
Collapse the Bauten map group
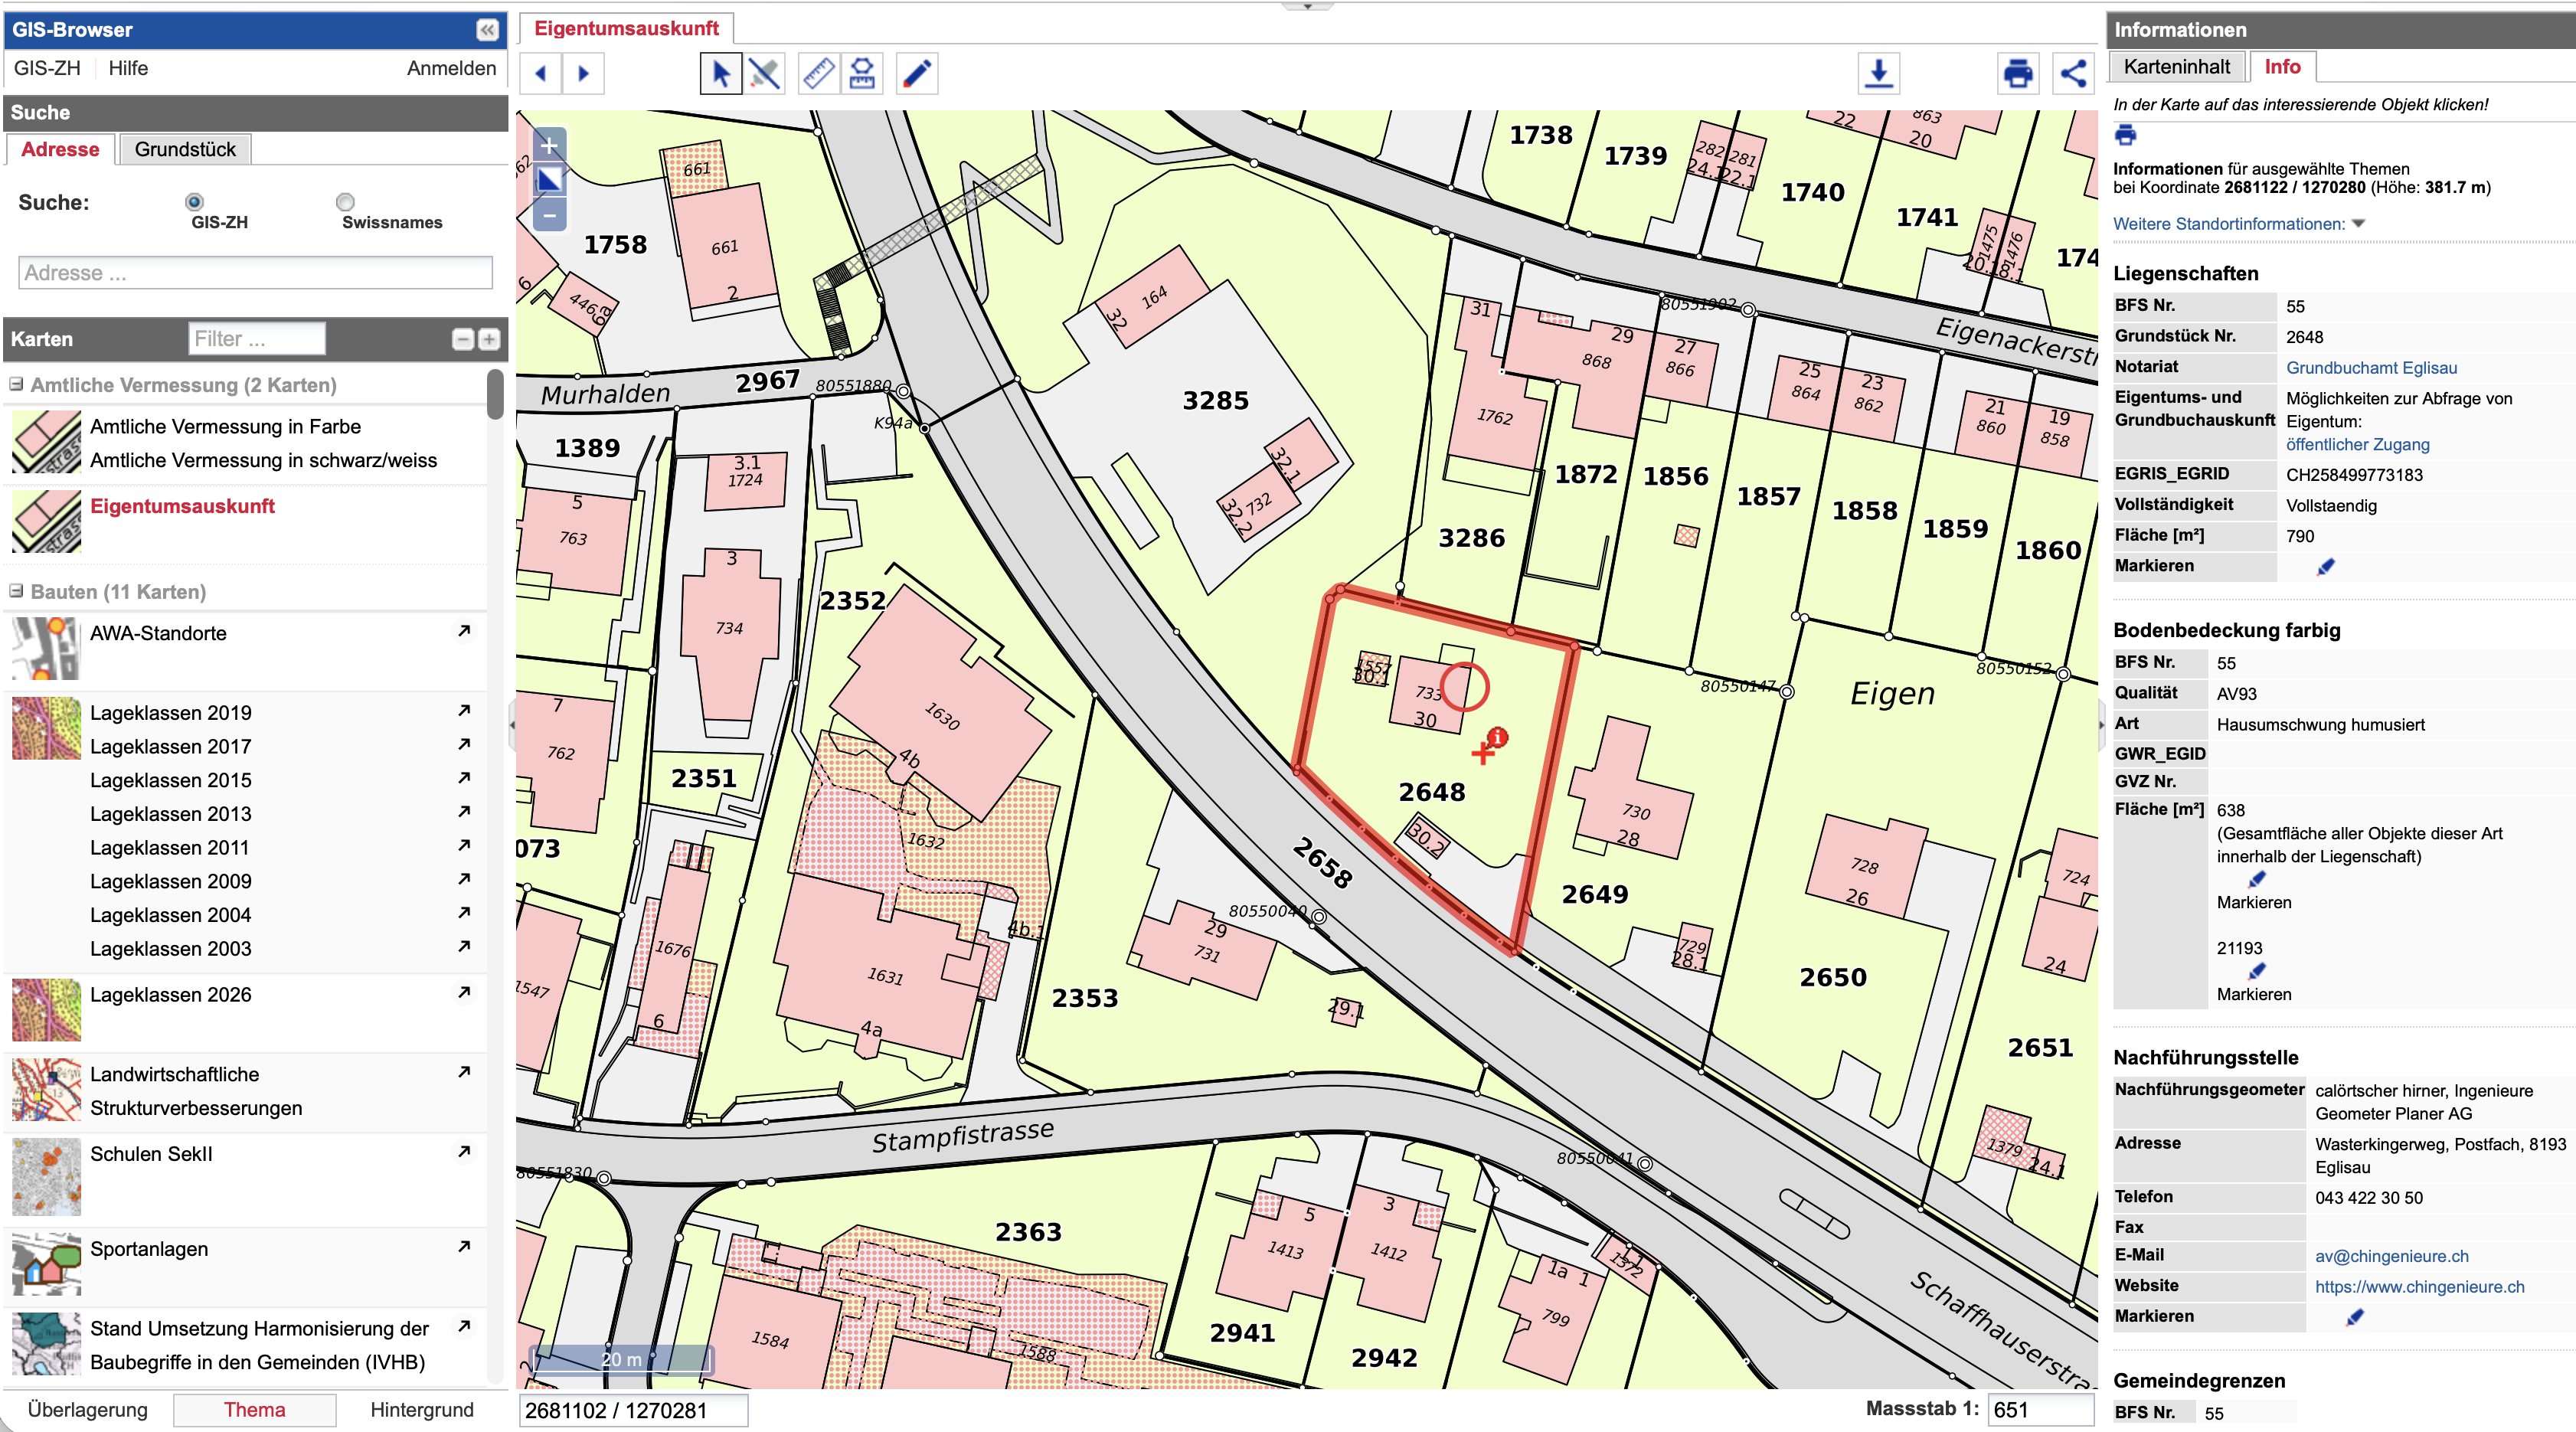click(17, 592)
